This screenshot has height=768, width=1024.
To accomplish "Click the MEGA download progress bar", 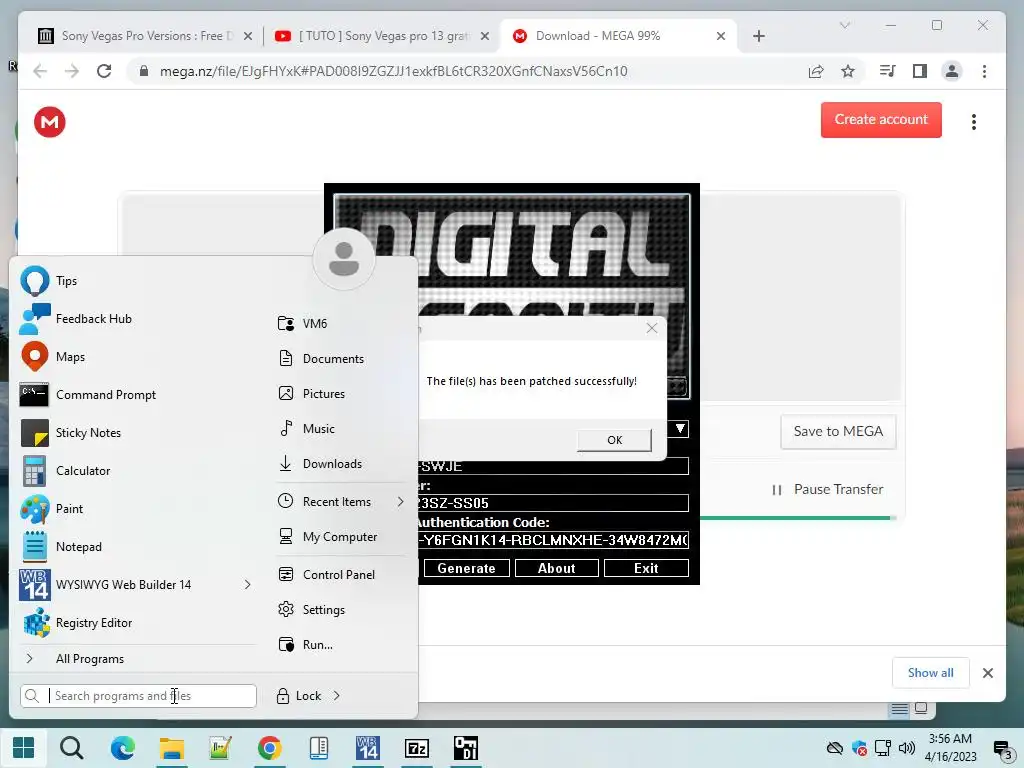I will pos(798,518).
